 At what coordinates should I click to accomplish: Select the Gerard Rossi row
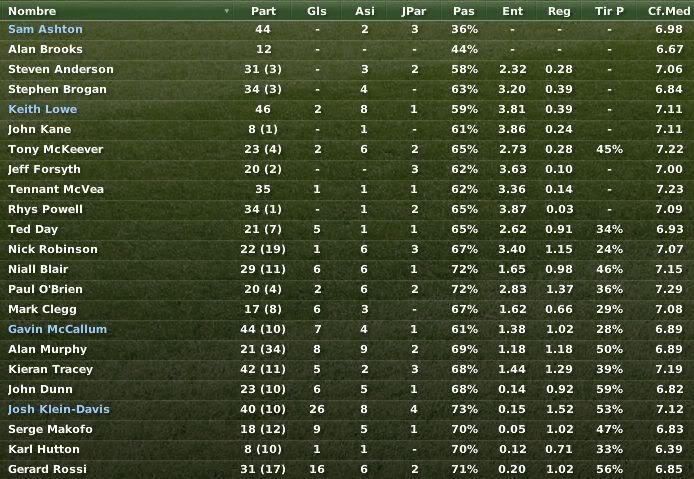pos(347,469)
